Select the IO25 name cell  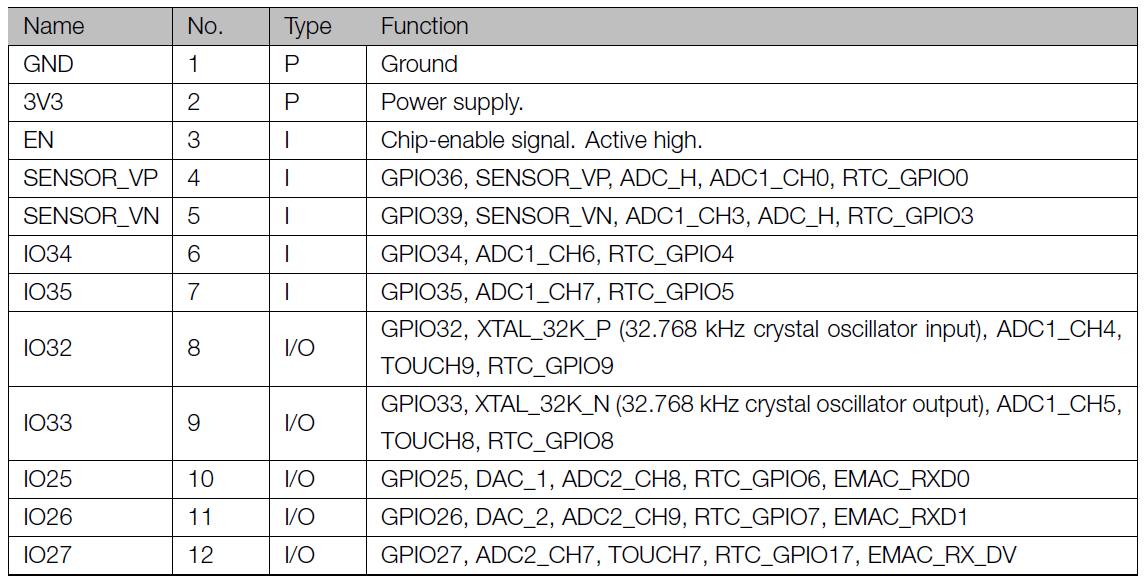click(47, 479)
